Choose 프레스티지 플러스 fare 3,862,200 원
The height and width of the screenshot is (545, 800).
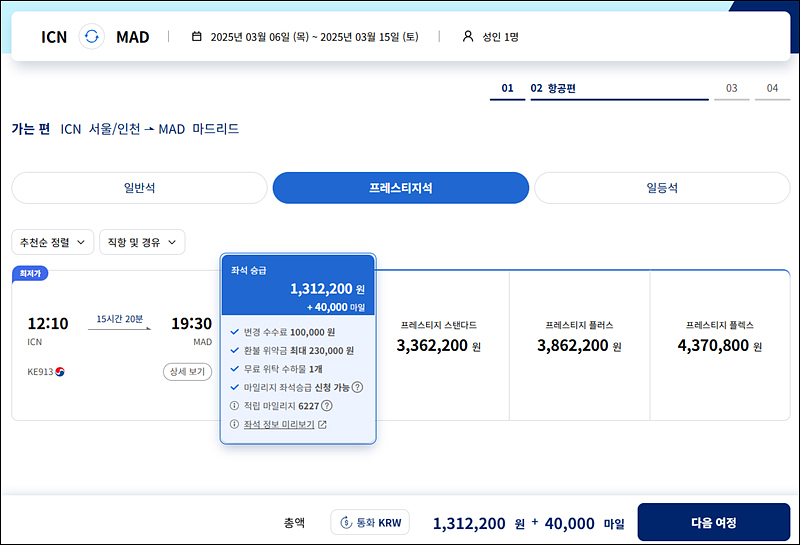pos(580,345)
